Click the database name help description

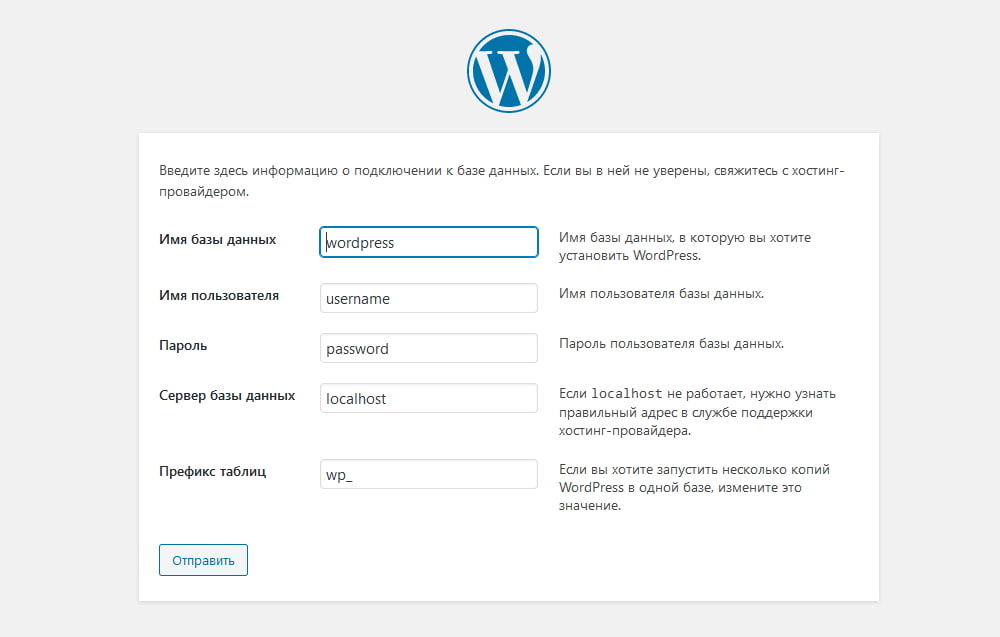tap(685, 246)
